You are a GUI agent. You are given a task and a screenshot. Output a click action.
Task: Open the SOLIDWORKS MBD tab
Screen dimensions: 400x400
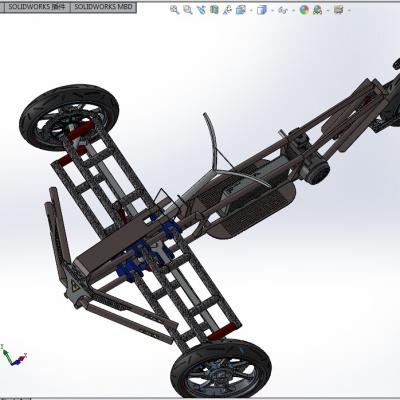point(103,7)
